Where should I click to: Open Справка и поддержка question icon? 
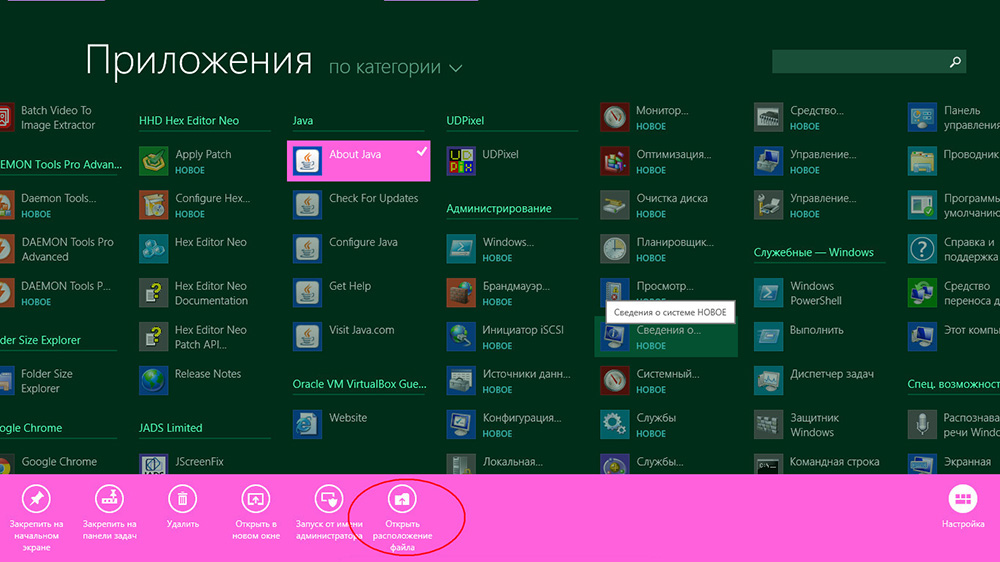(922, 249)
